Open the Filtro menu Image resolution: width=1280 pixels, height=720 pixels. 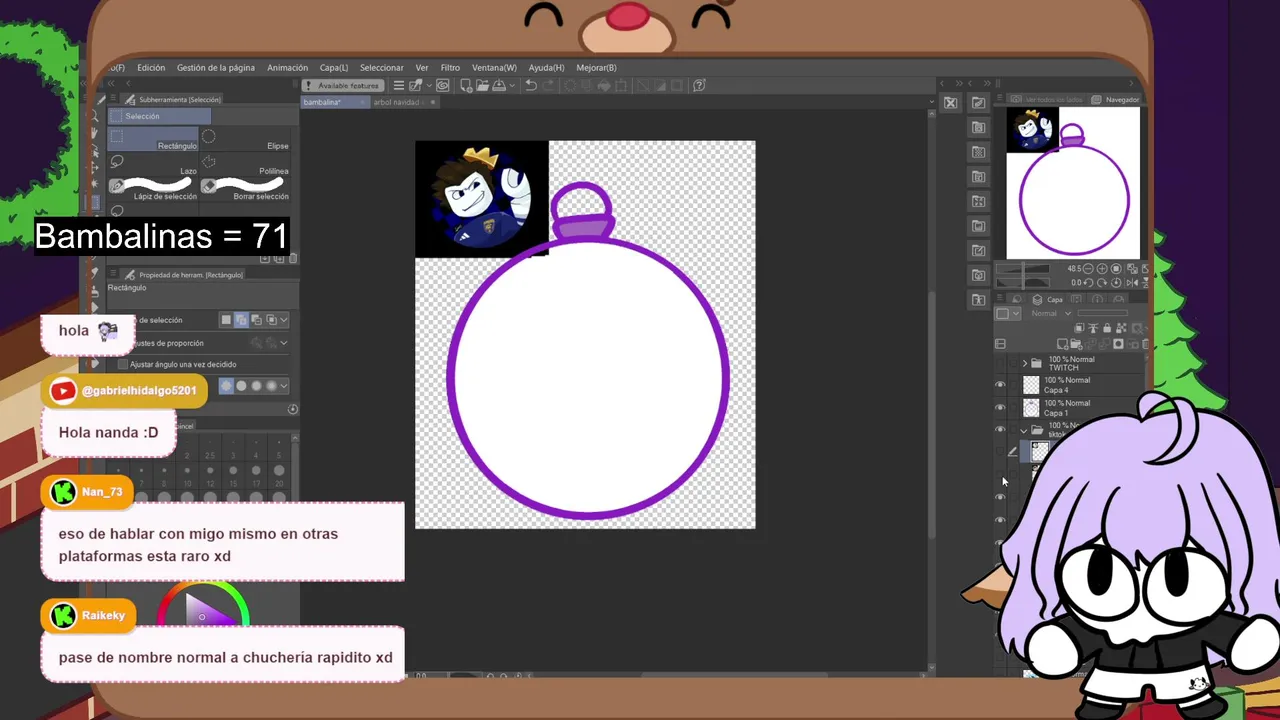tap(450, 68)
